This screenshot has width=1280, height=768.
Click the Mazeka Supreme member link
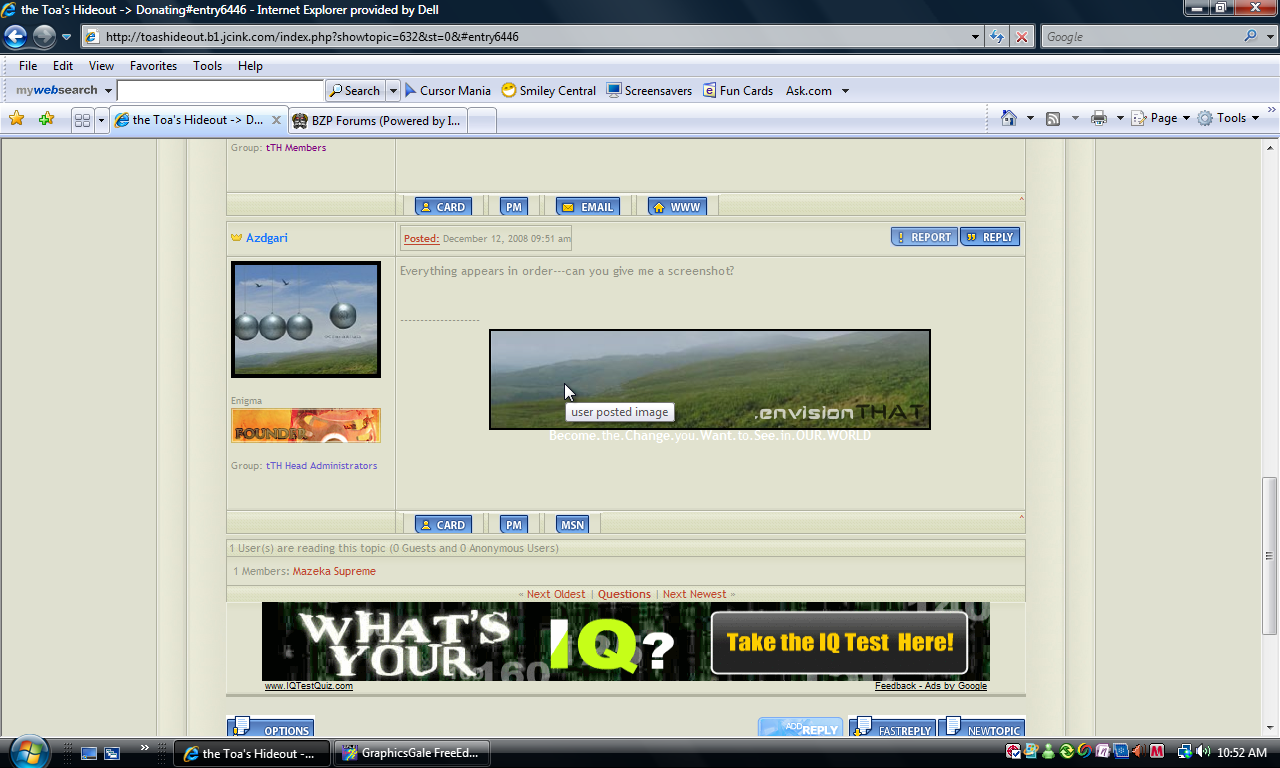click(x=334, y=571)
